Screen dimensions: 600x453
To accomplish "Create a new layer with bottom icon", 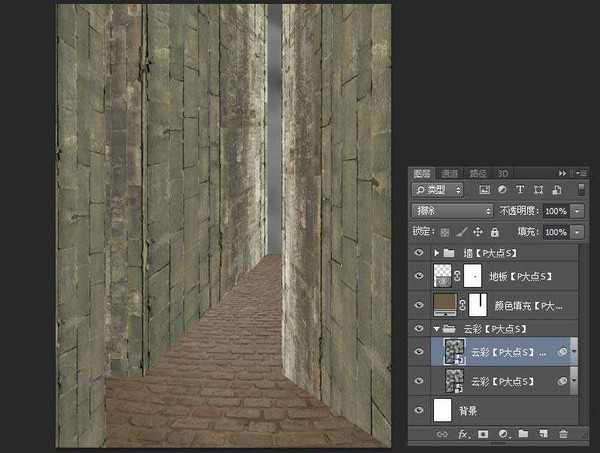I will tap(543, 434).
